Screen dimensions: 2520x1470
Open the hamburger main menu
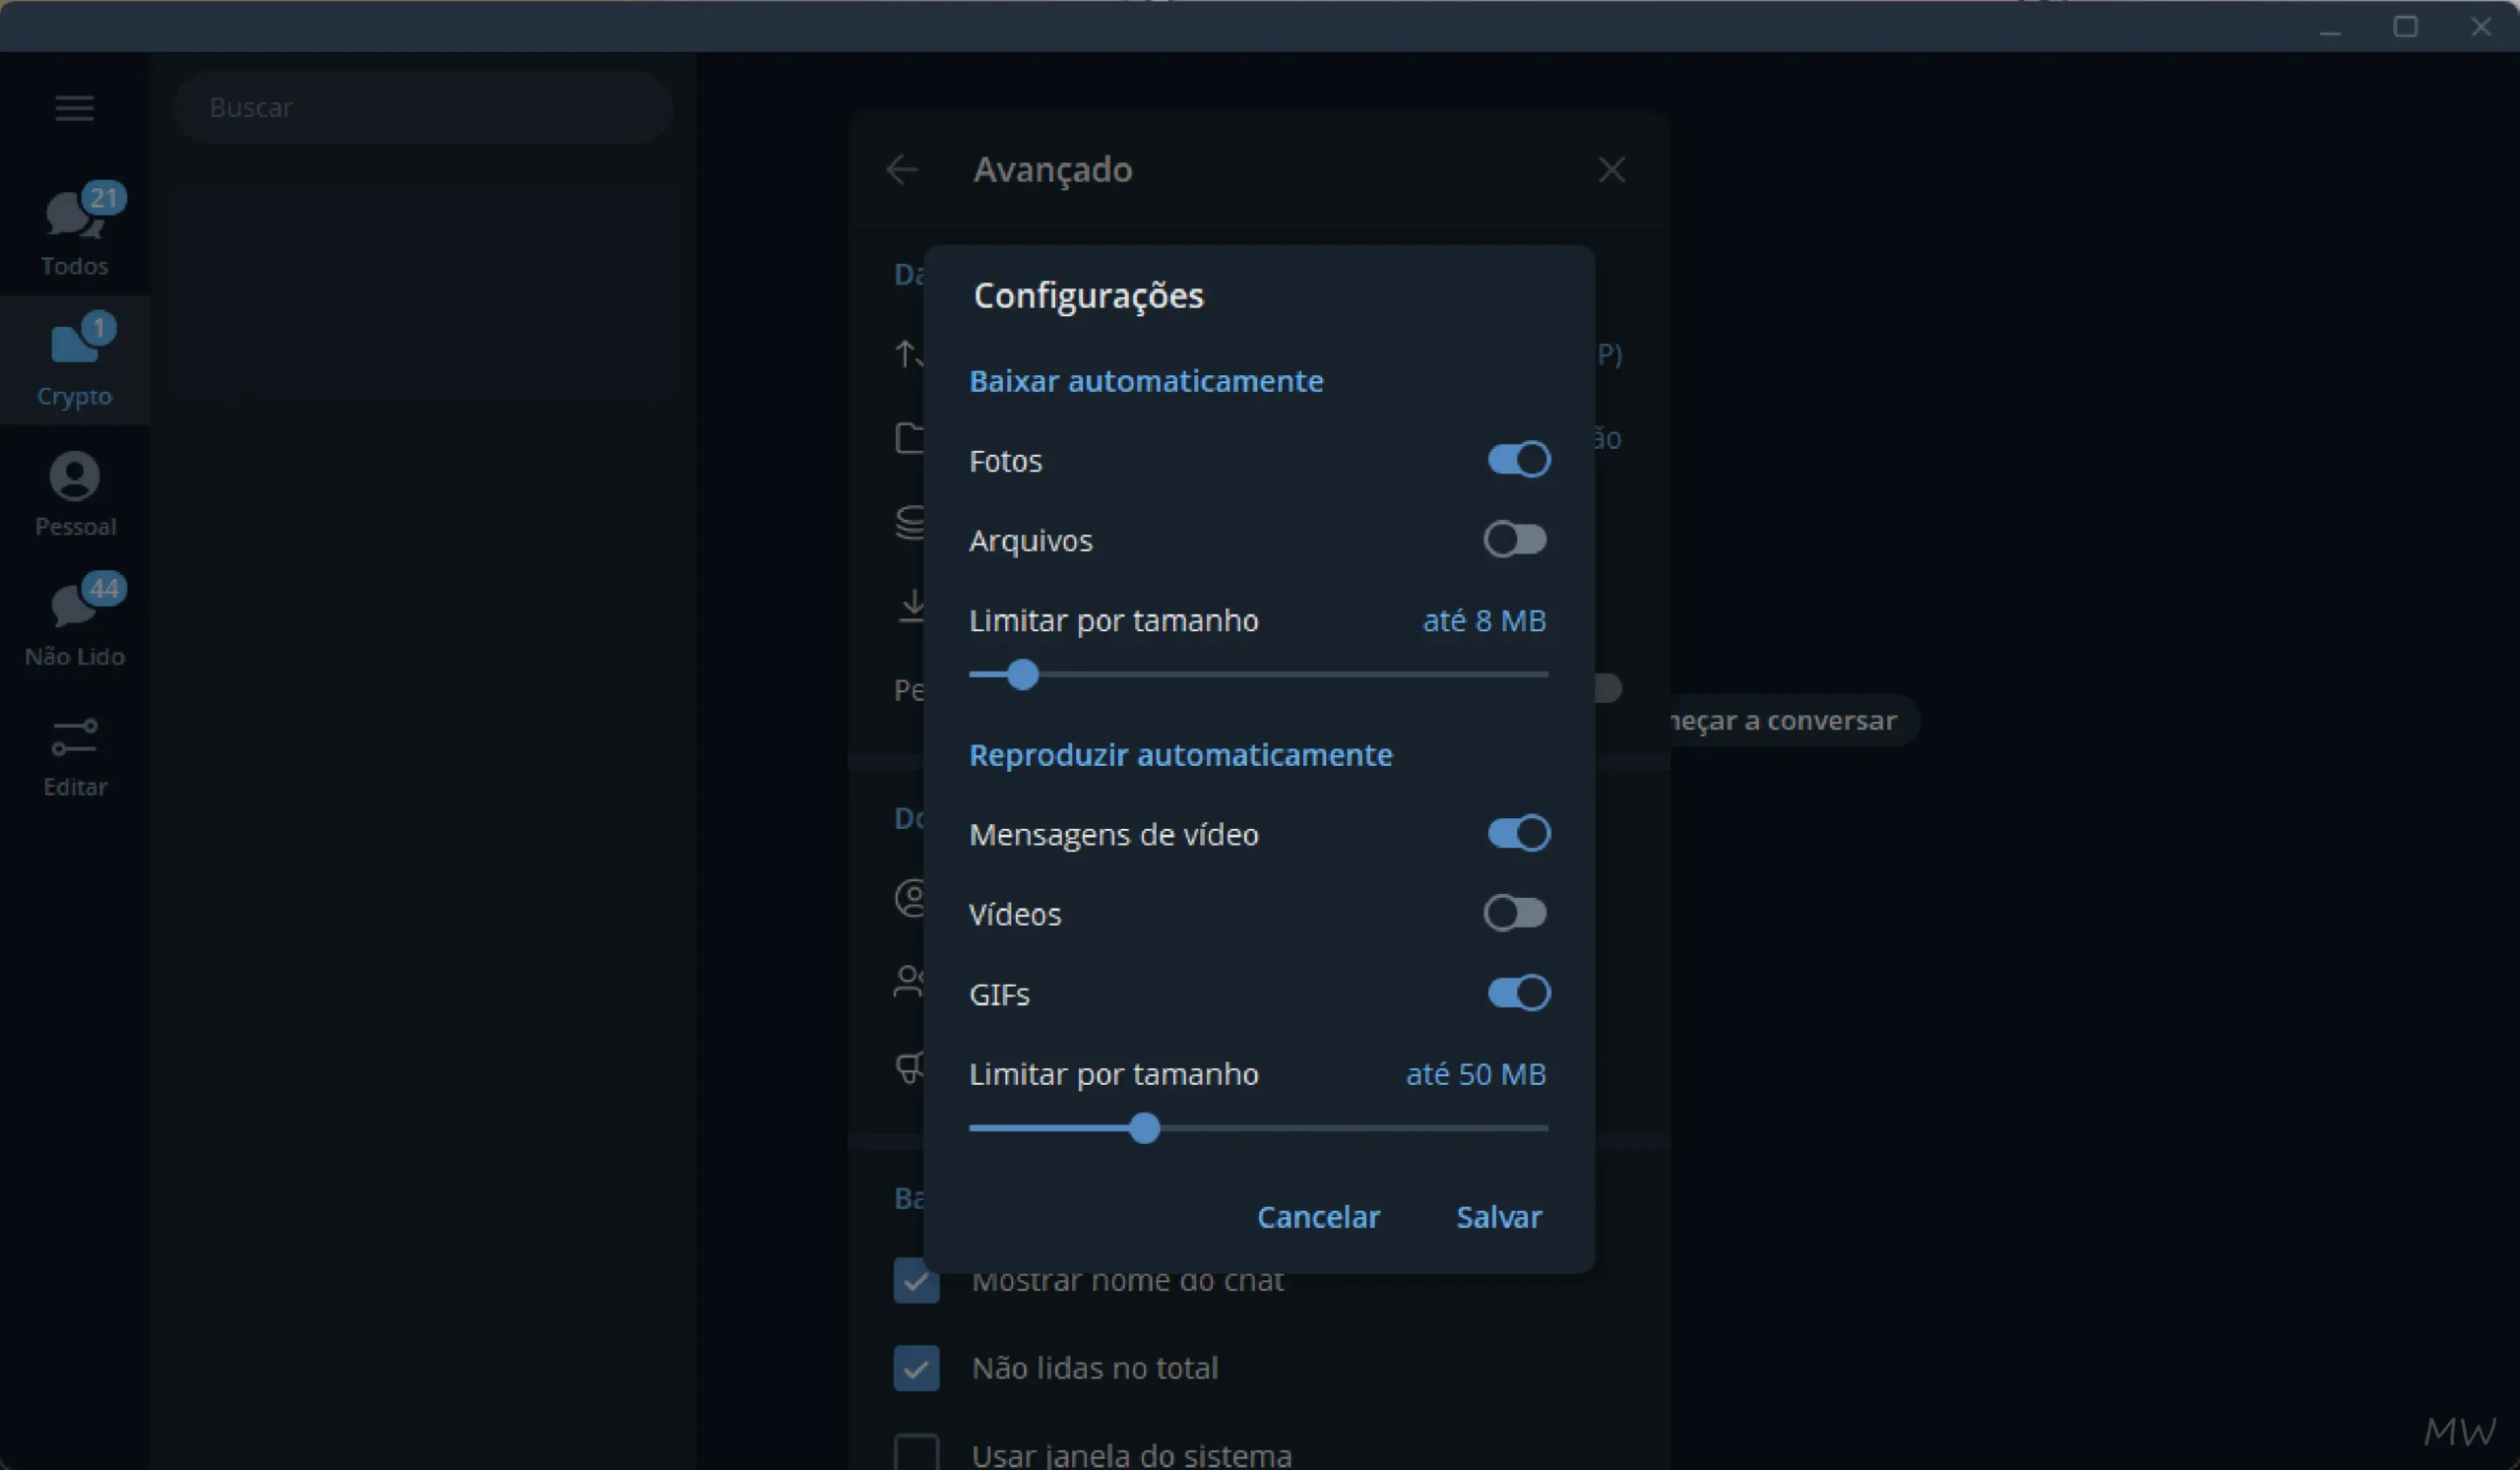pyautogui.click(x=74, y=107)
